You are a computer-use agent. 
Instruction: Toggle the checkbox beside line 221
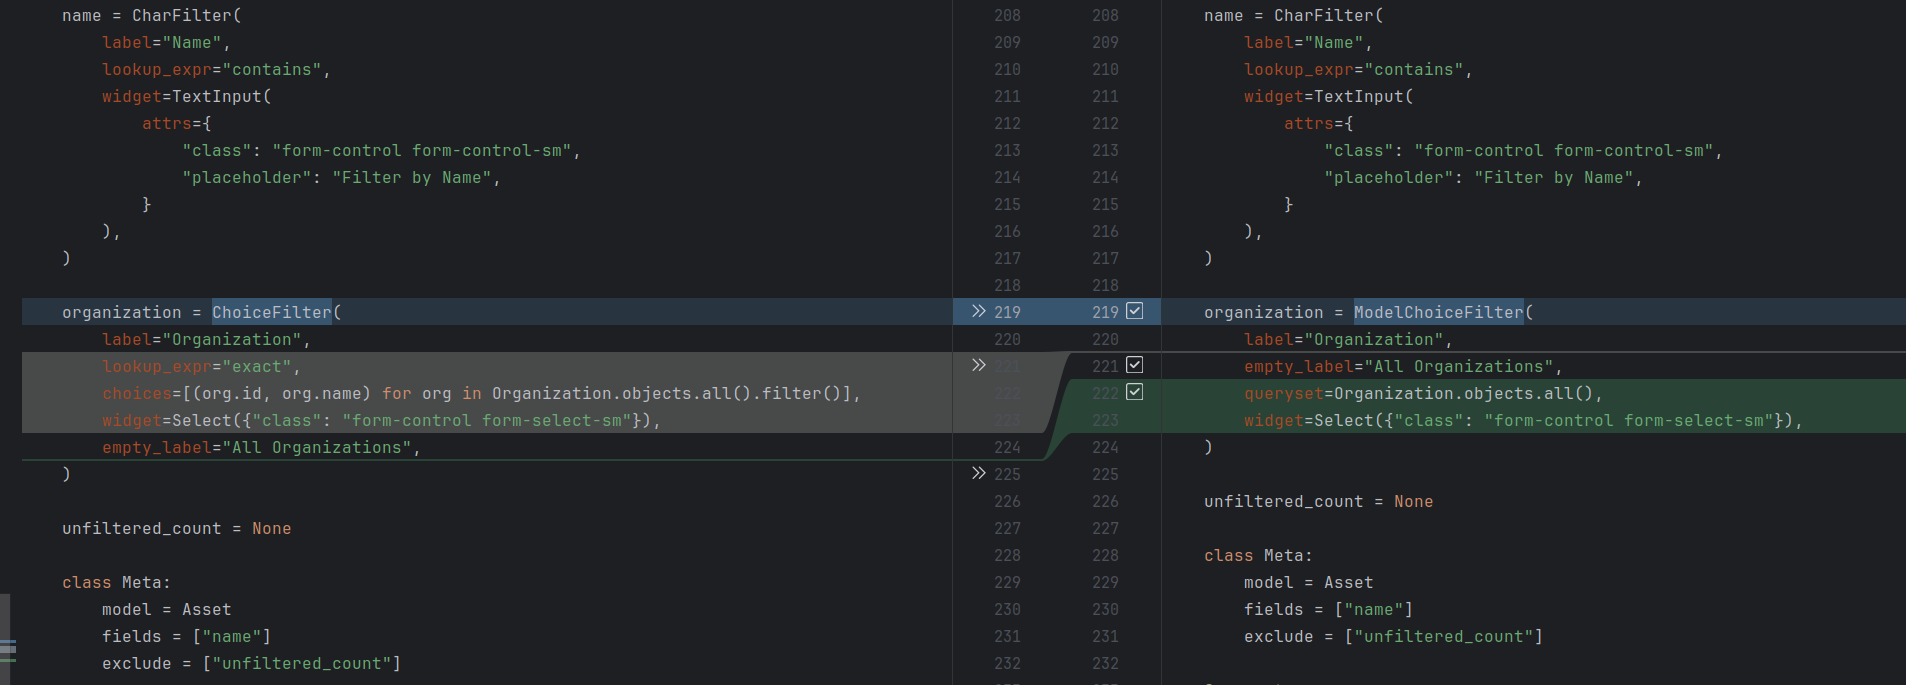1134,365
